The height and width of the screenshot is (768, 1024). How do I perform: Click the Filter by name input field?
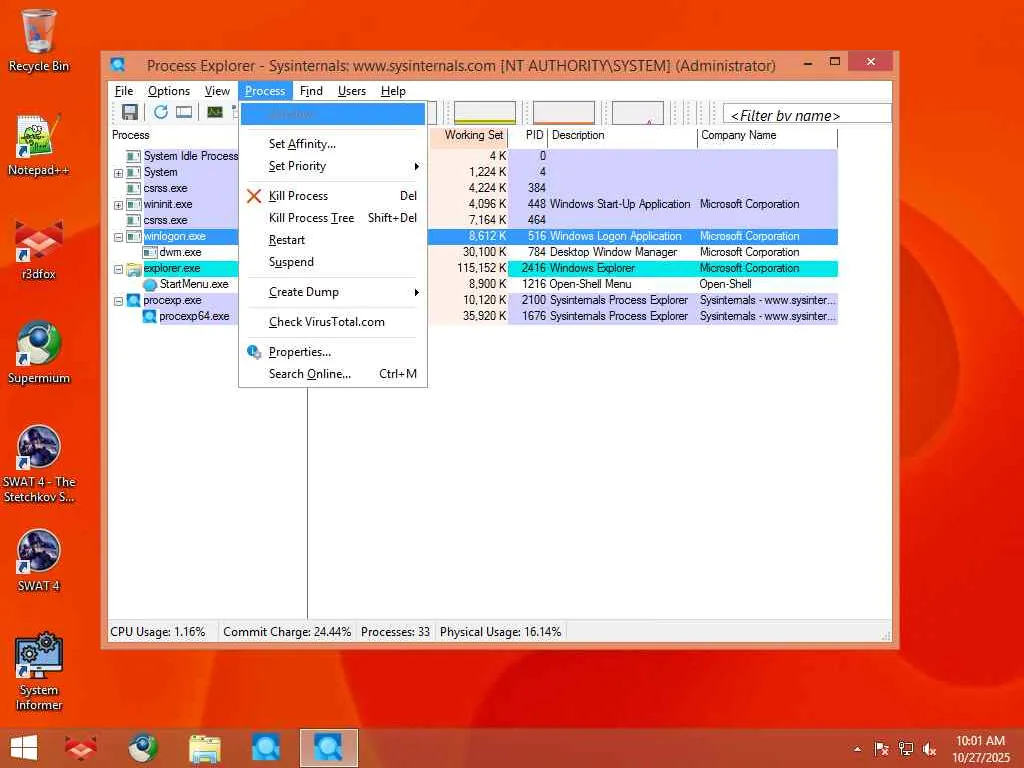(807, 114)
